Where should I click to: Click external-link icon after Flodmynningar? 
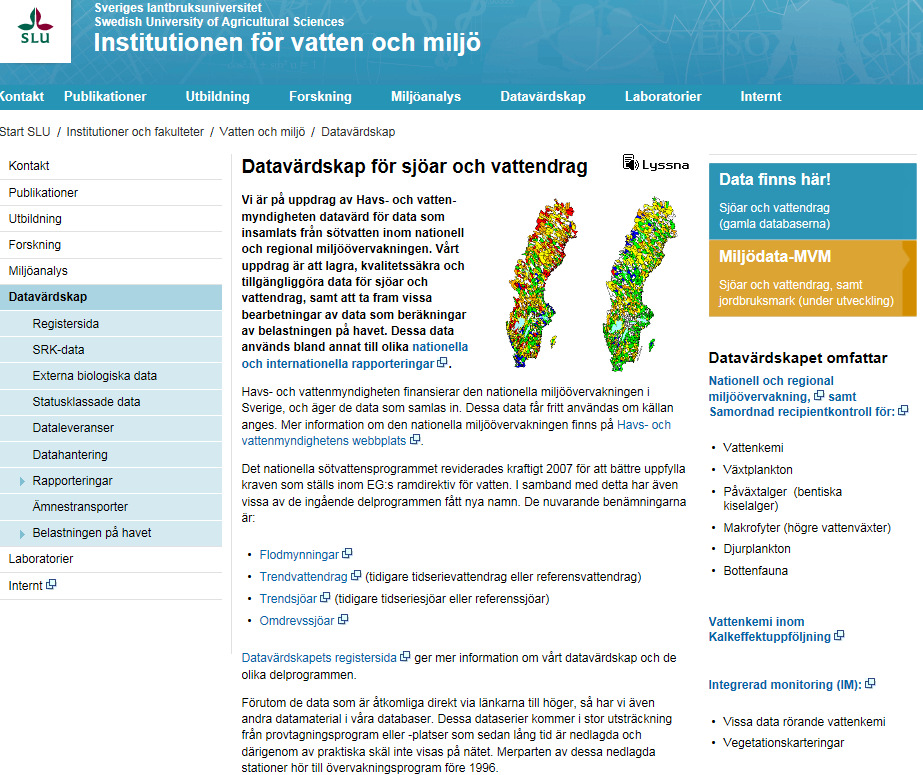(347, 553)
